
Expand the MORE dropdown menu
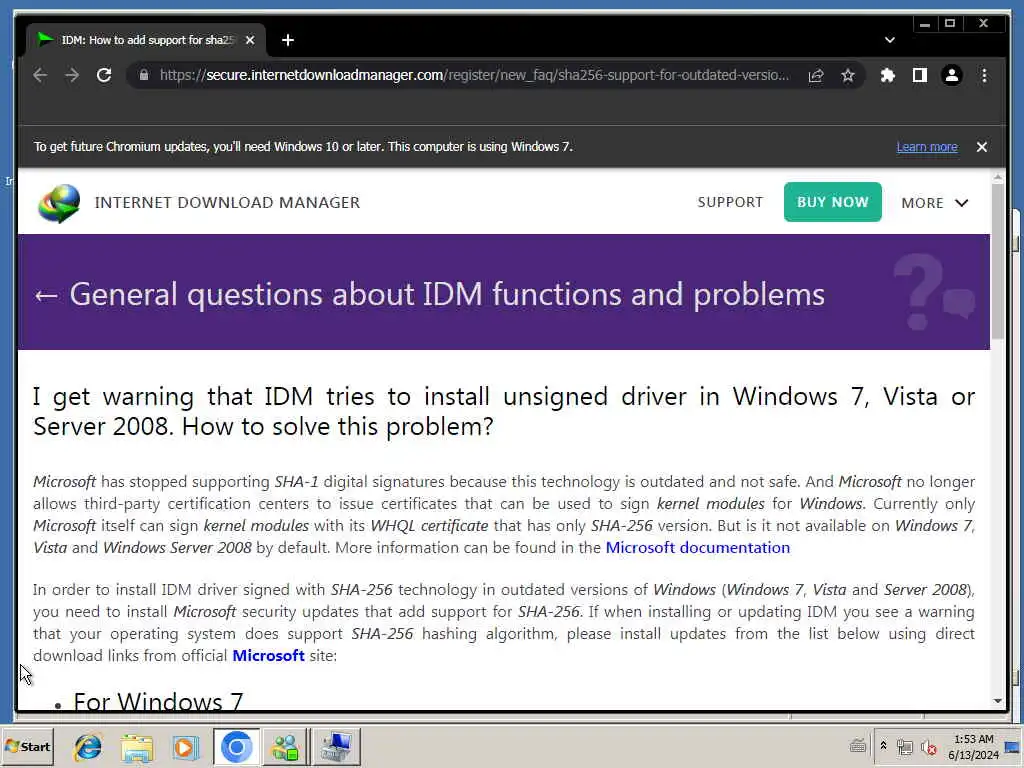[935, 203]
